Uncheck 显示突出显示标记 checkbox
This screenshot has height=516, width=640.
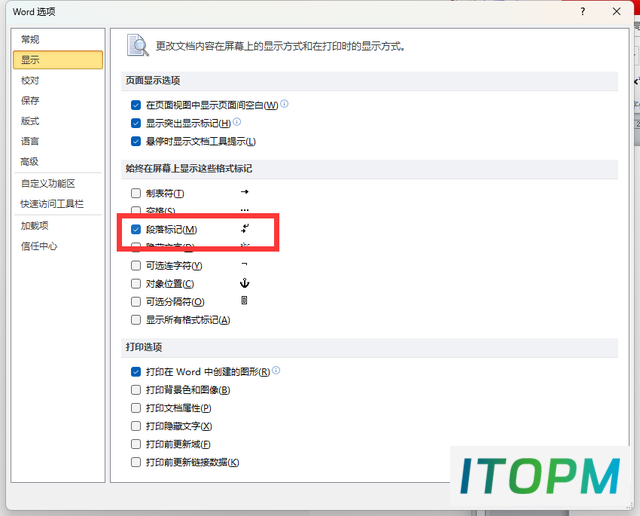coord(136,123)
